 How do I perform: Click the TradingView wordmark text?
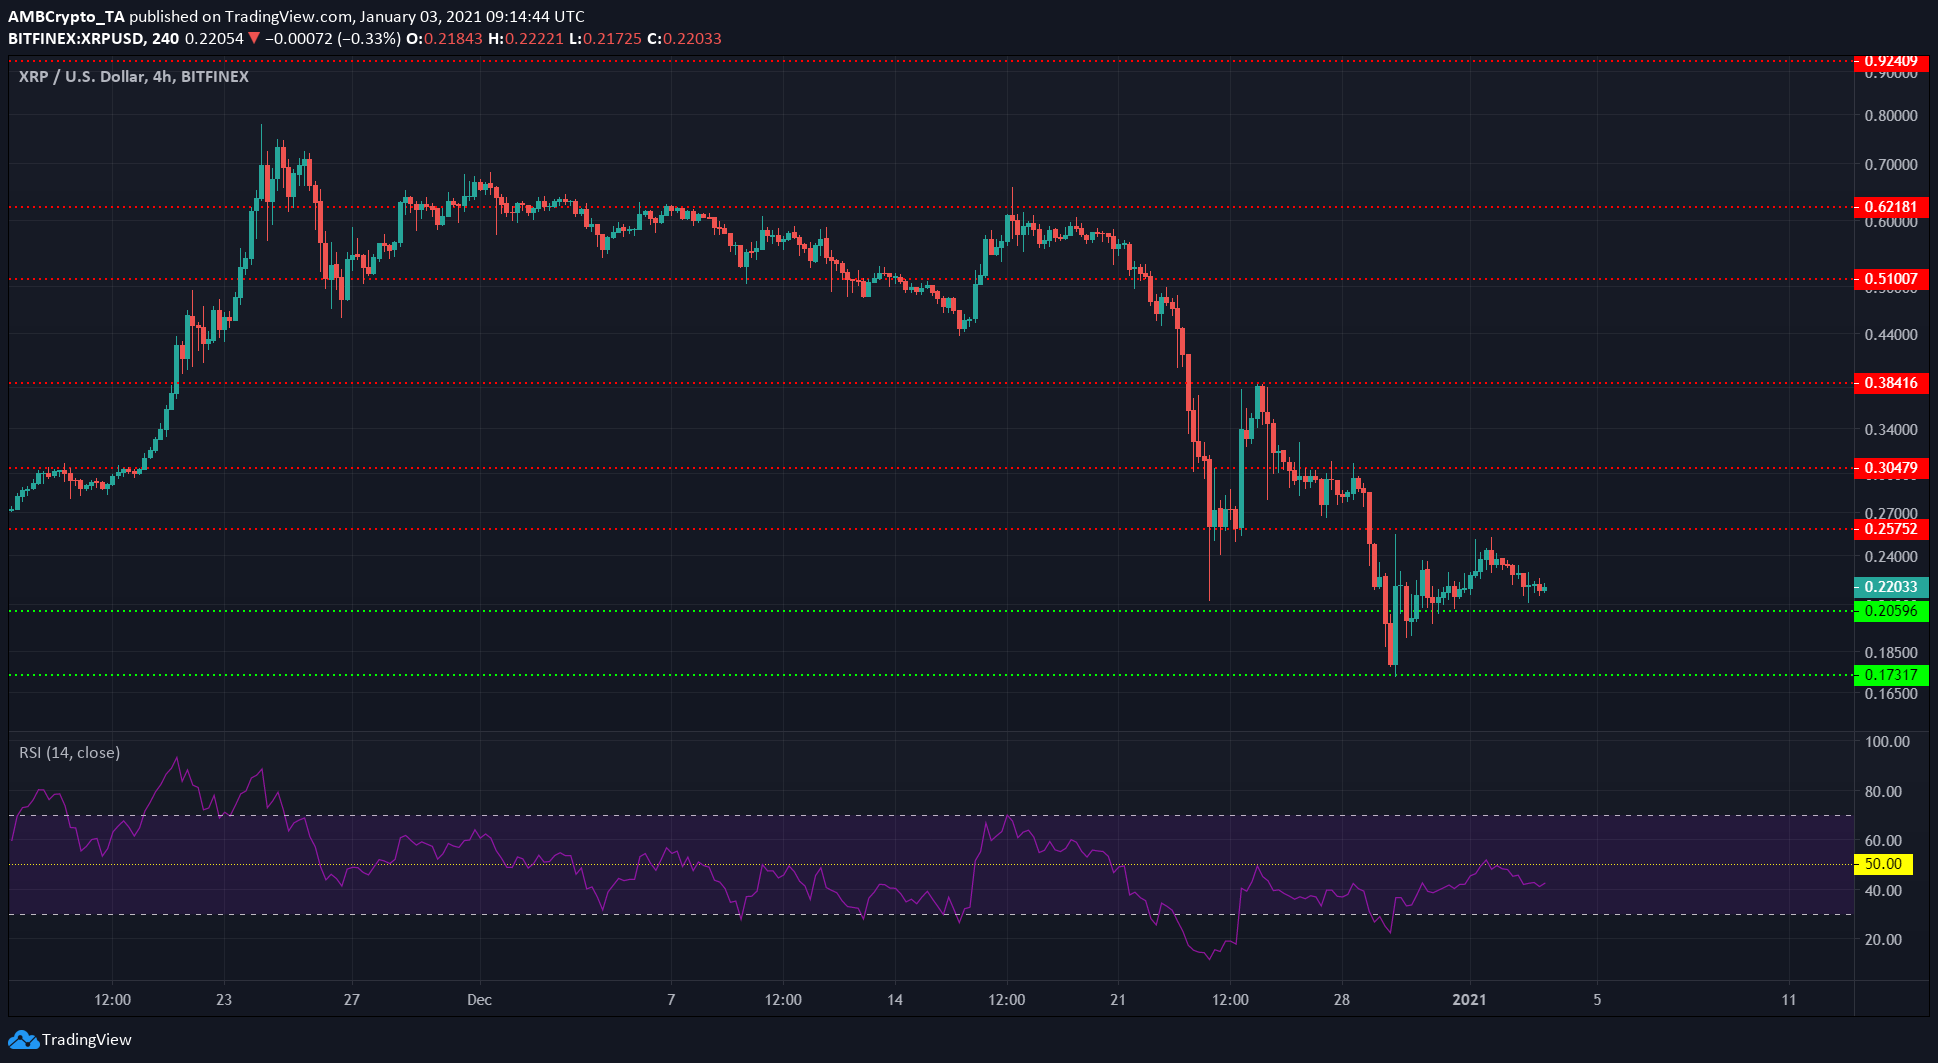coord(87,1040)
